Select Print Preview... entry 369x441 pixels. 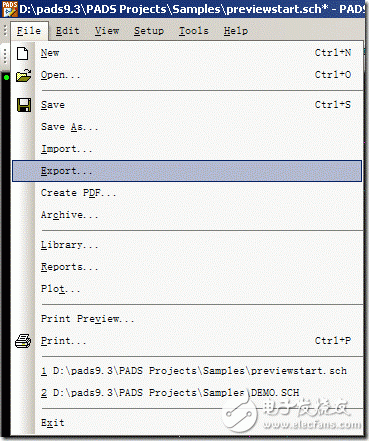[x=187, y=319]
